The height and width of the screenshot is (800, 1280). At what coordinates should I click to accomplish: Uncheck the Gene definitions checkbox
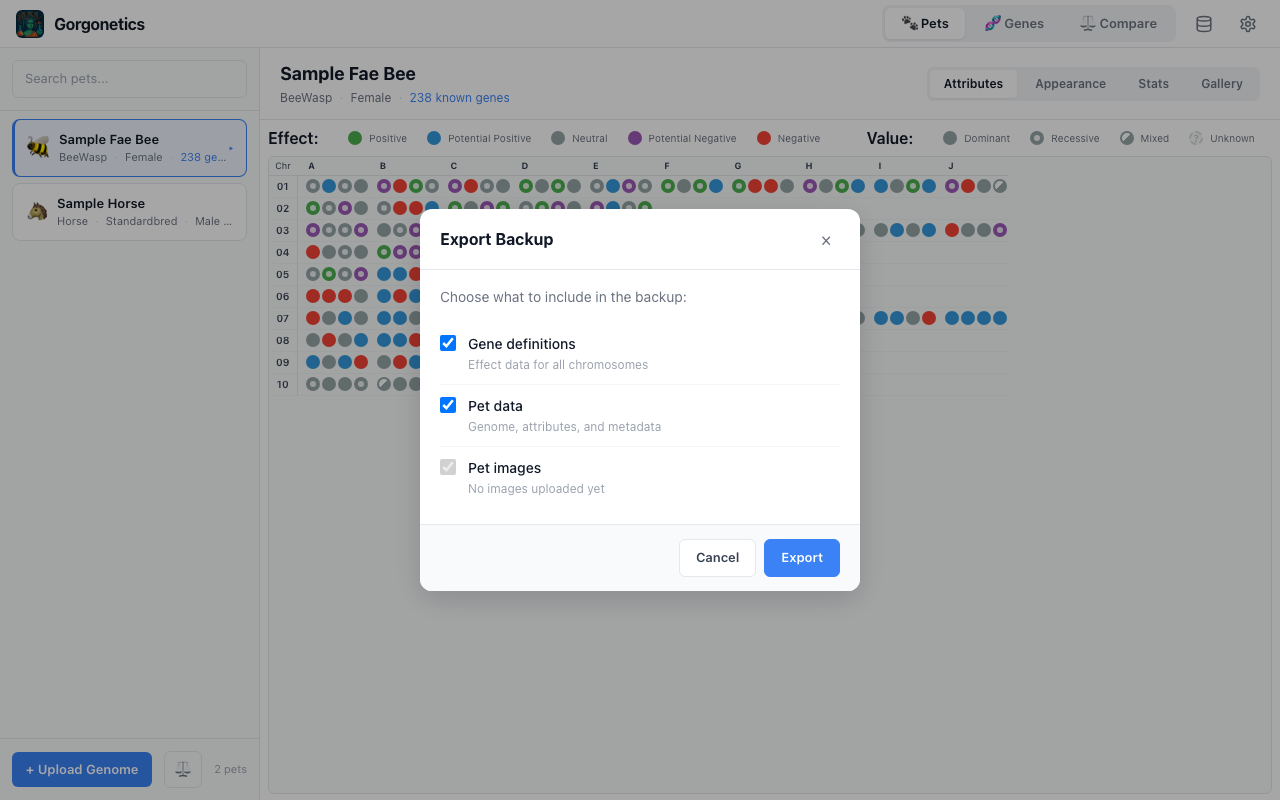448,342
